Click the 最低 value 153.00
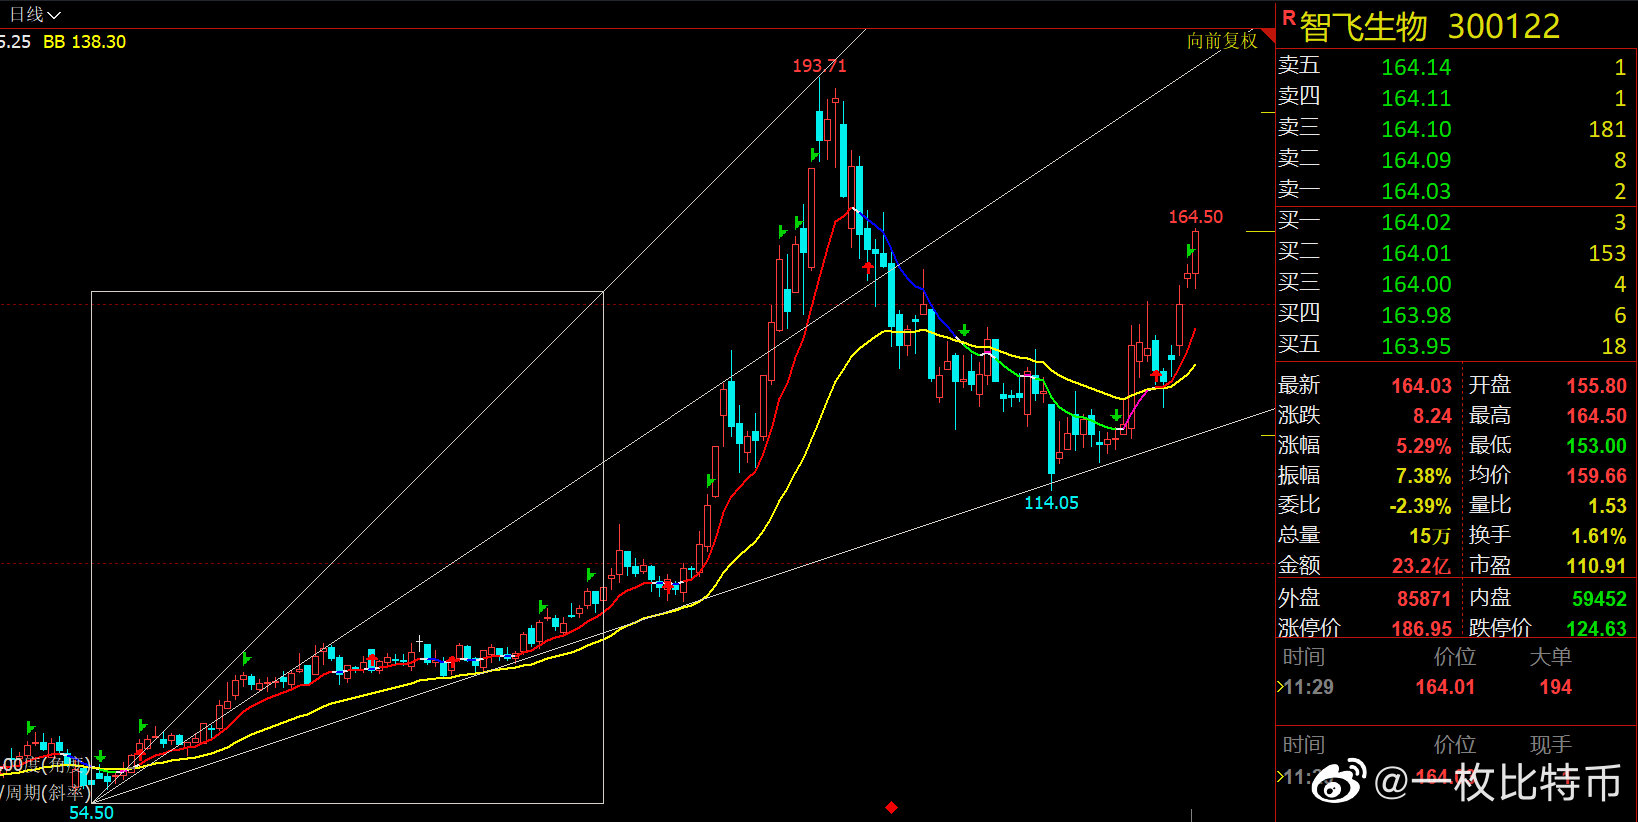The height and width of the screenshot is (822, 1638). point(1597,446)
